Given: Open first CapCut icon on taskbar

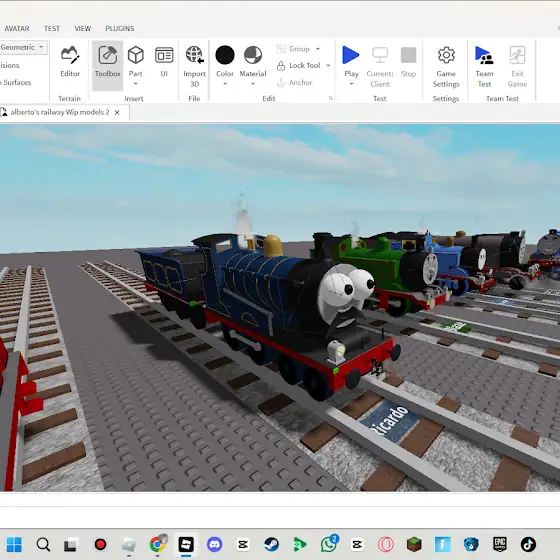Looking at the screenshot, I should [x=243, y=544].
